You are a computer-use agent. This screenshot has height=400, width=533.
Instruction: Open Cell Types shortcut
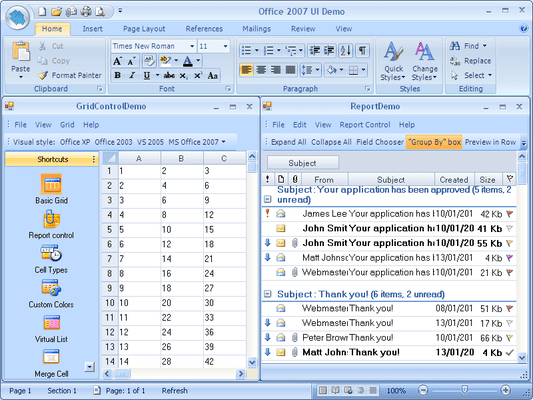tap(51, 259)
